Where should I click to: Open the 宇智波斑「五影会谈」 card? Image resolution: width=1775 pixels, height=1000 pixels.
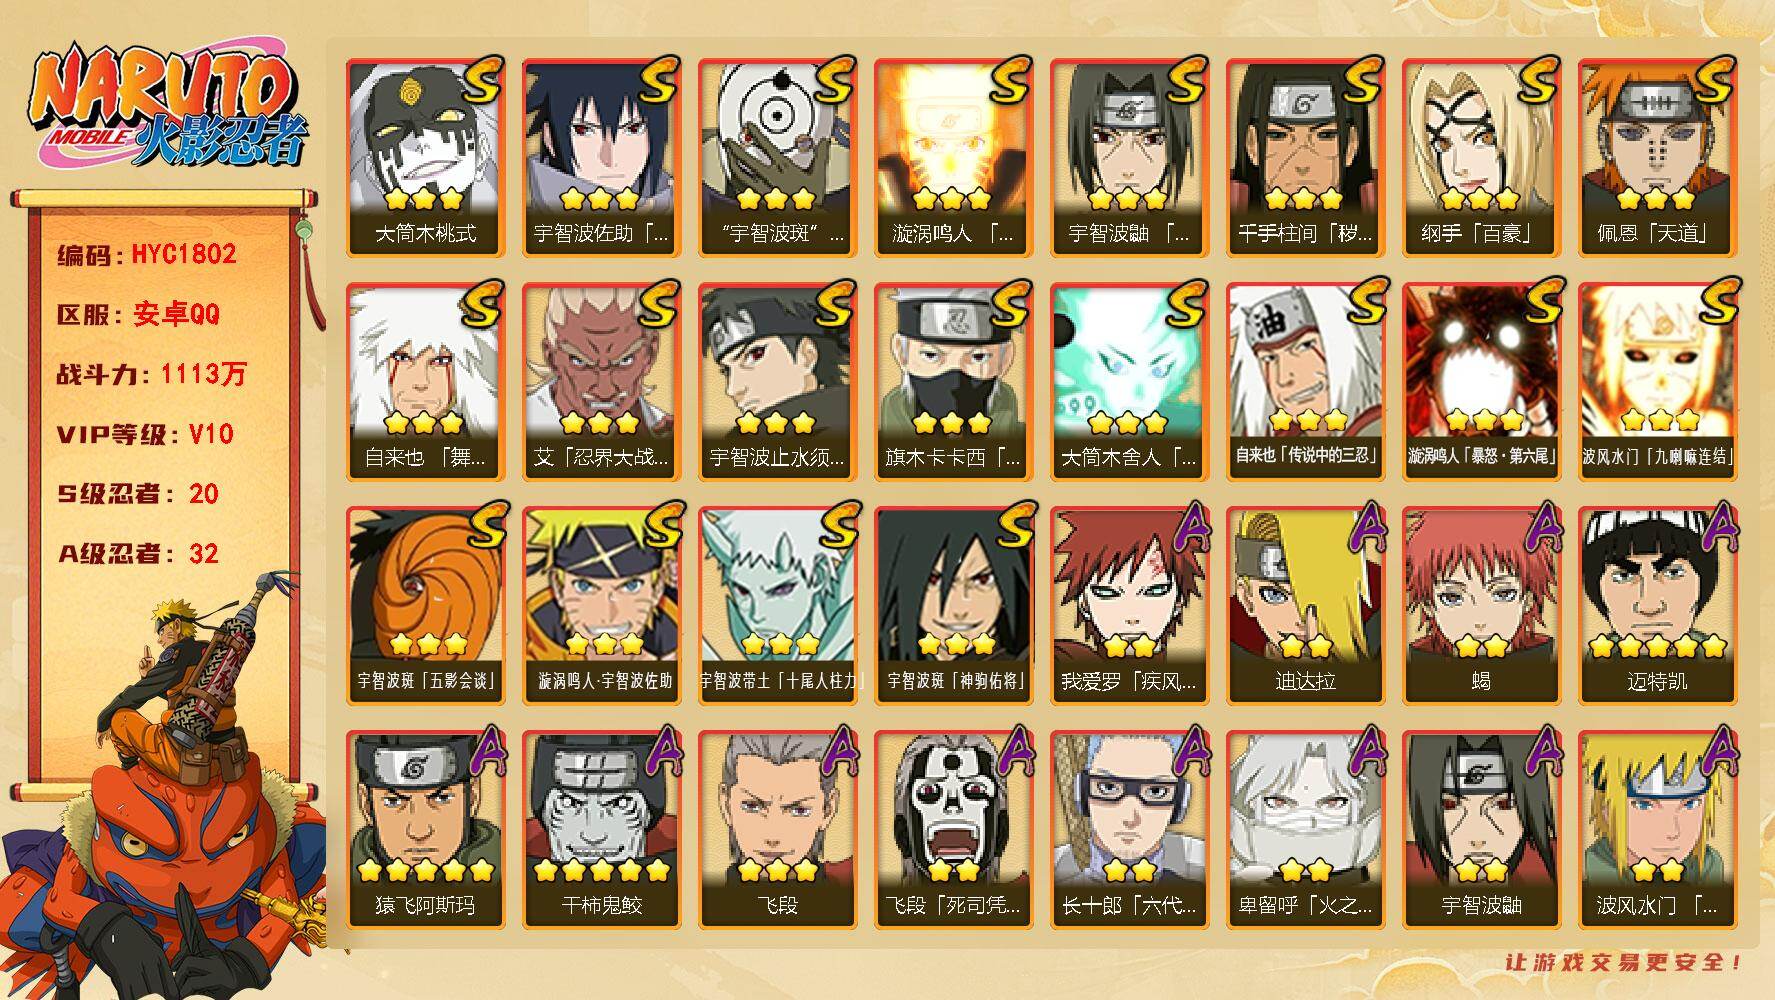click(425, 606)
